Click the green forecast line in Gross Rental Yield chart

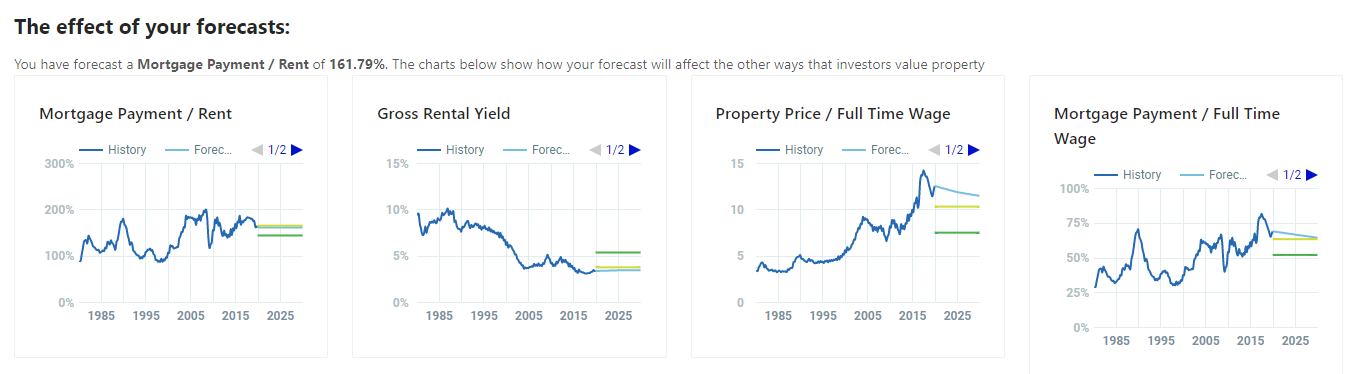[x=617, y=252]
